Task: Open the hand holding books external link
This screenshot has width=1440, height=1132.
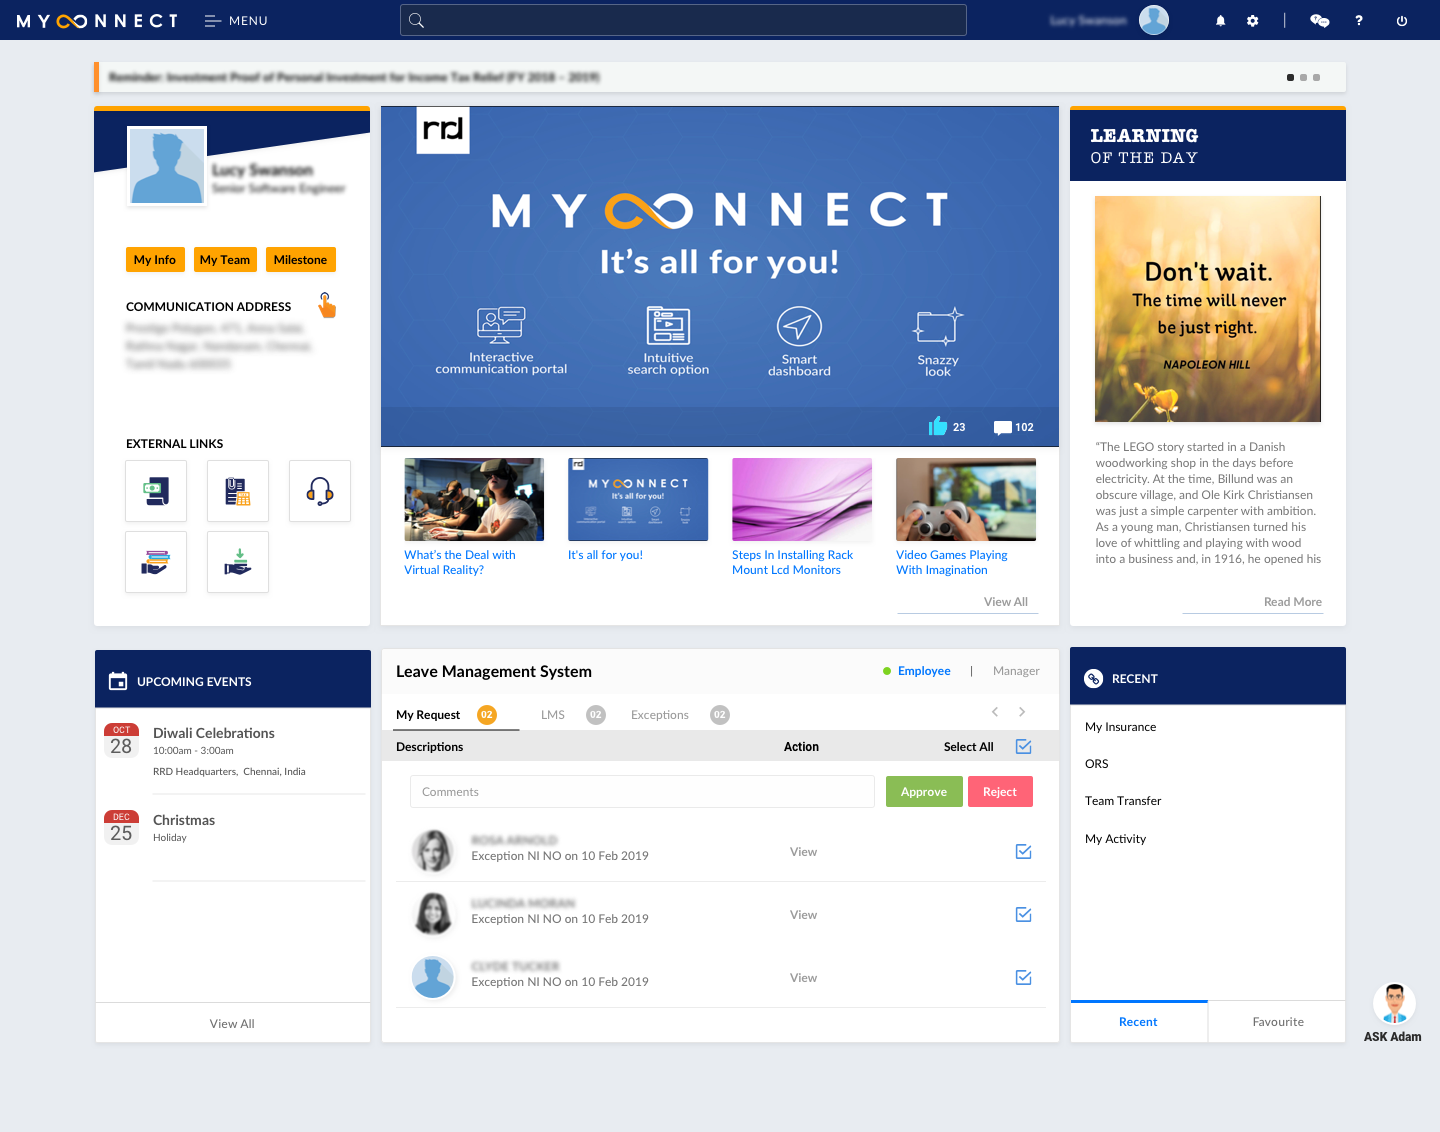Action: click(156, 562)
